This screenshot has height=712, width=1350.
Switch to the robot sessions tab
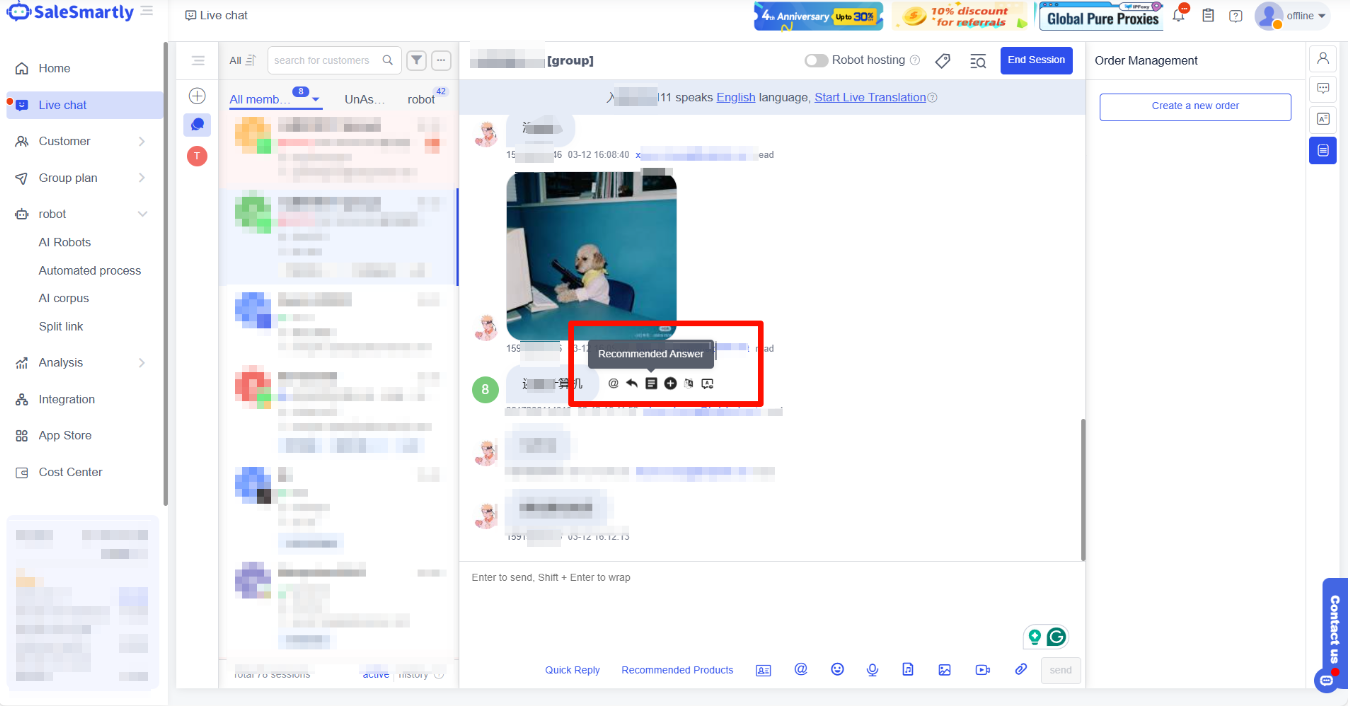pos(421,99)
